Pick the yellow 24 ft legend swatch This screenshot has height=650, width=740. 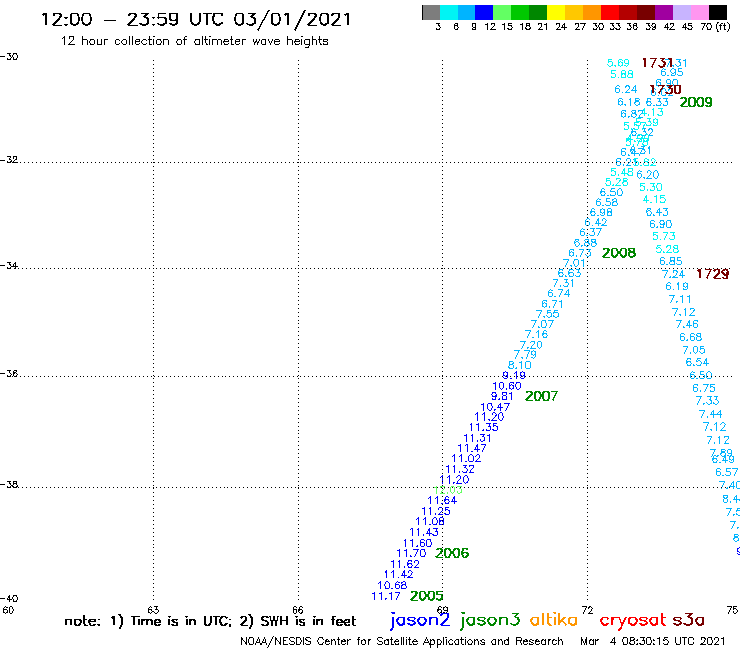point(556,12)
